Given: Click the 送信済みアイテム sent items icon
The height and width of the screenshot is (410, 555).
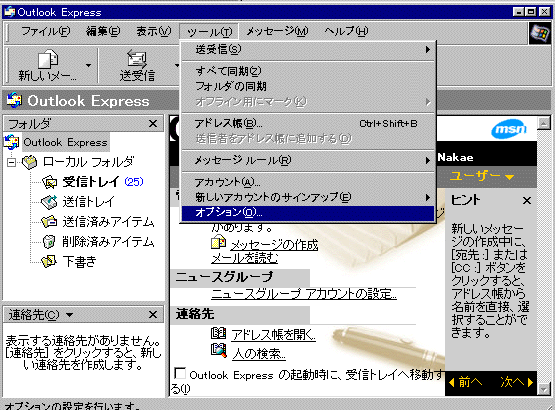Looking at the screenshot, I should [x=49, y=222].
